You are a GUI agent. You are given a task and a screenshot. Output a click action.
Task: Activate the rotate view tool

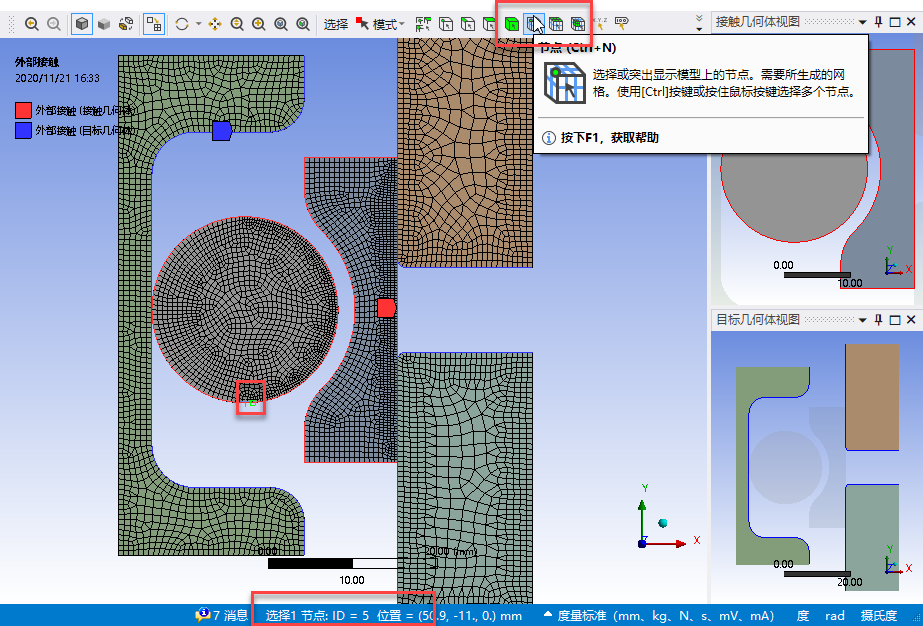(182, 24)
